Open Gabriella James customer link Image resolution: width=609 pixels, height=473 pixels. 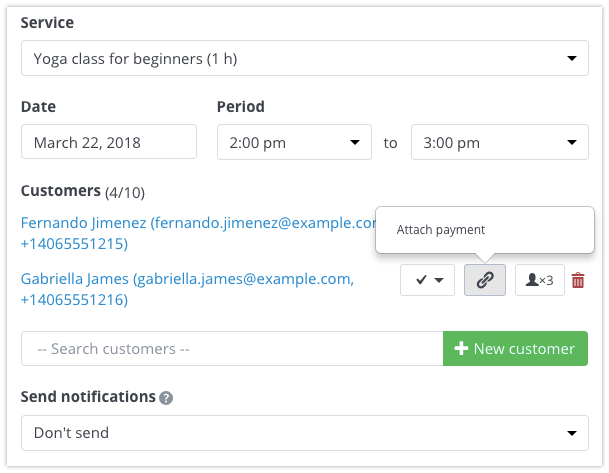pyautogui.click(x=187, y=289)
